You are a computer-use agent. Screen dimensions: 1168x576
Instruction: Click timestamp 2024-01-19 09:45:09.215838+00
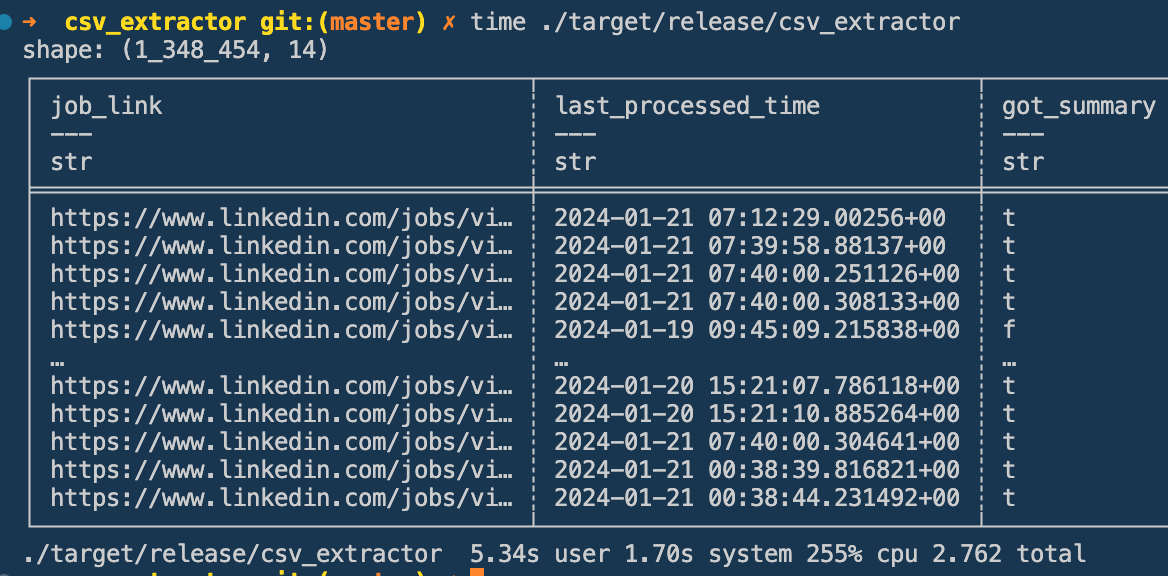756,329
